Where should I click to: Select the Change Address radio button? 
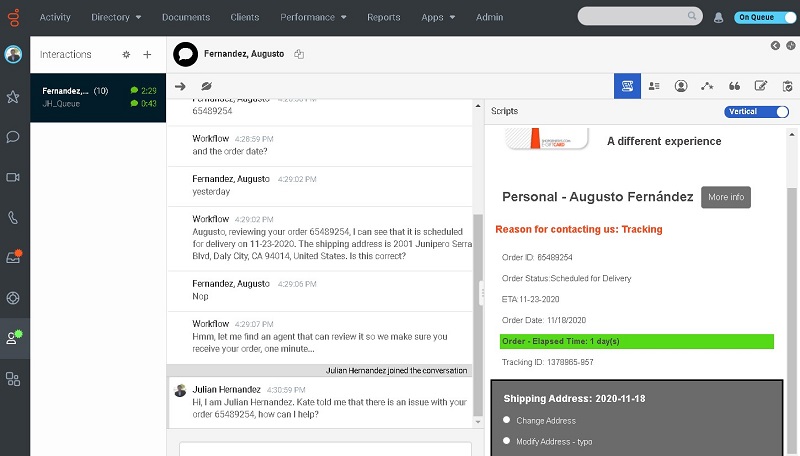coord(506,420)
